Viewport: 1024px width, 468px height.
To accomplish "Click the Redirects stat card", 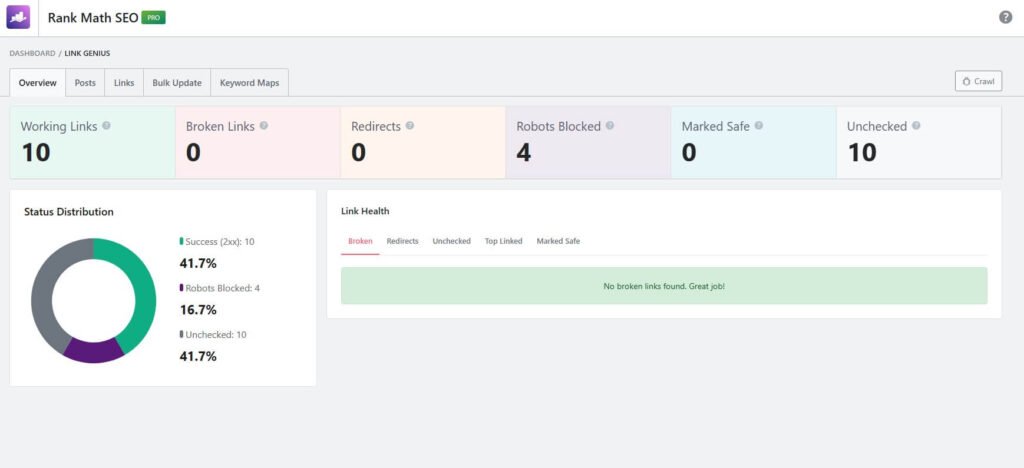I will click(423, 143).
